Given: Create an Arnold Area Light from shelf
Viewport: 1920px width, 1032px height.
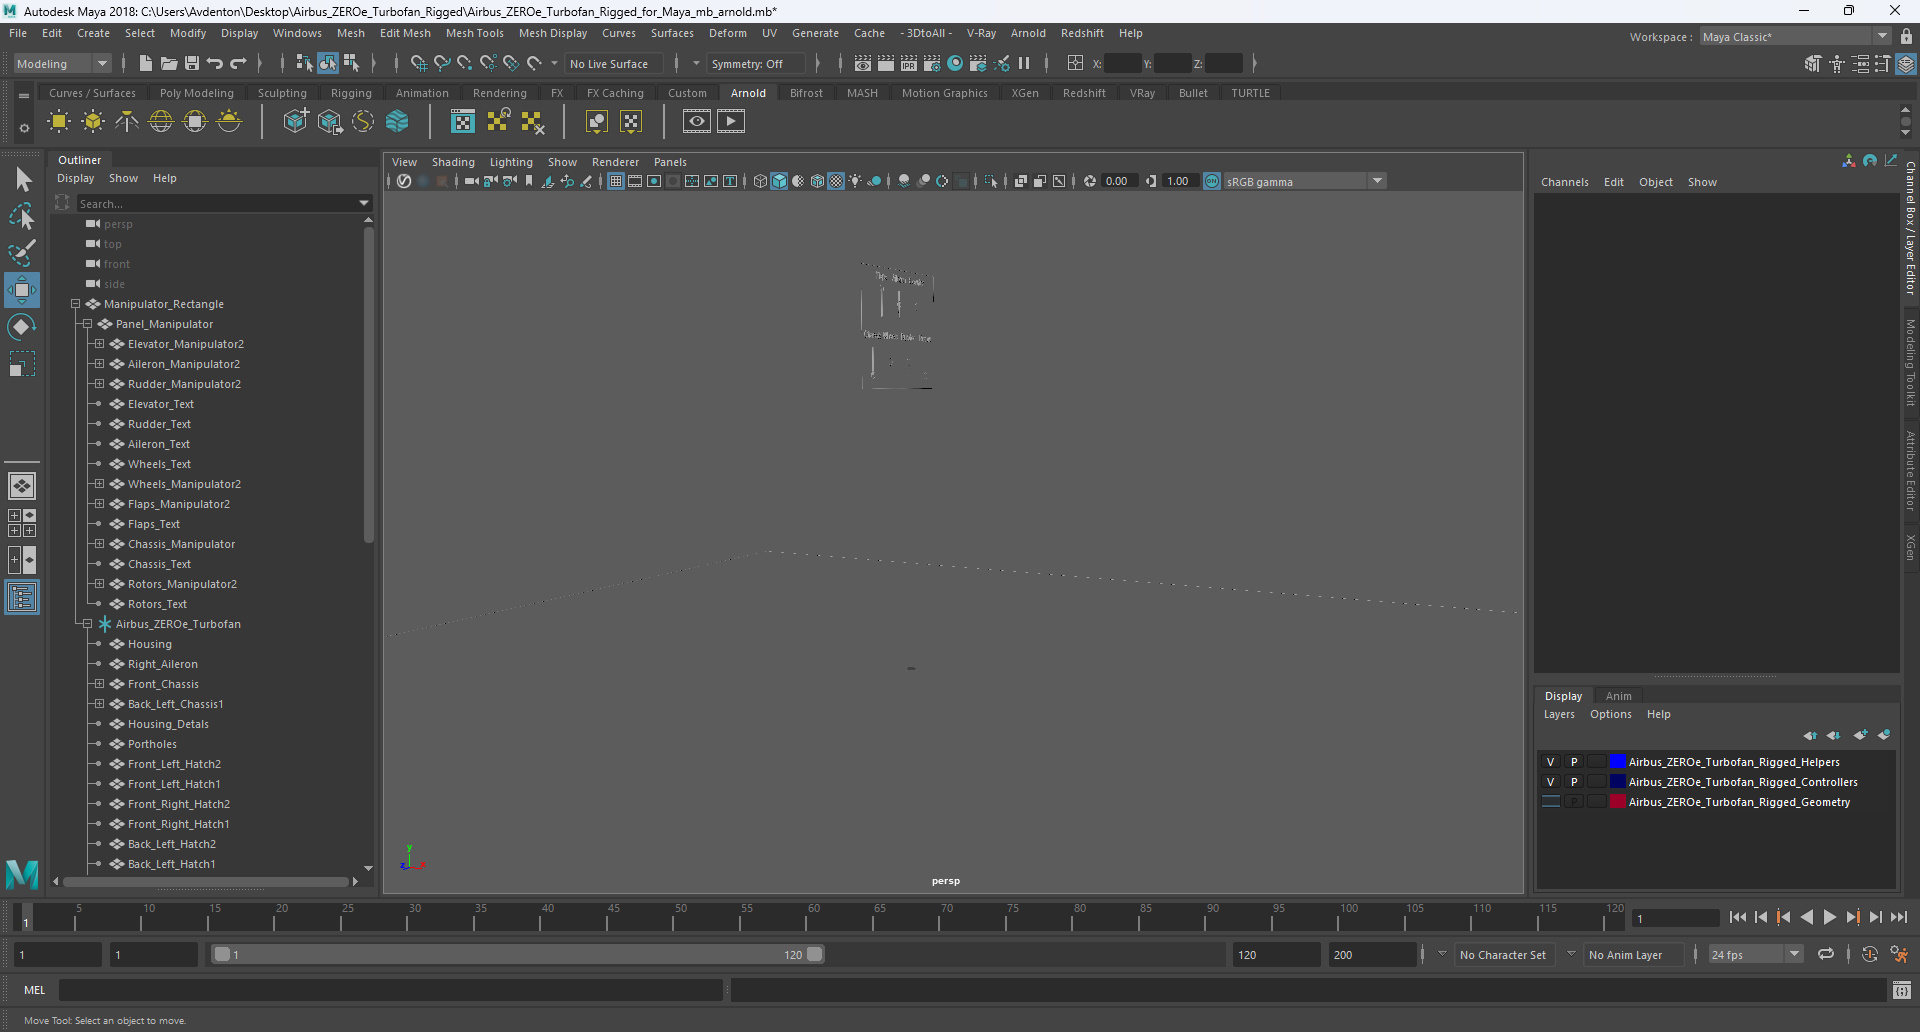Looking at the screenshot, I should click(x=59, y=122).
